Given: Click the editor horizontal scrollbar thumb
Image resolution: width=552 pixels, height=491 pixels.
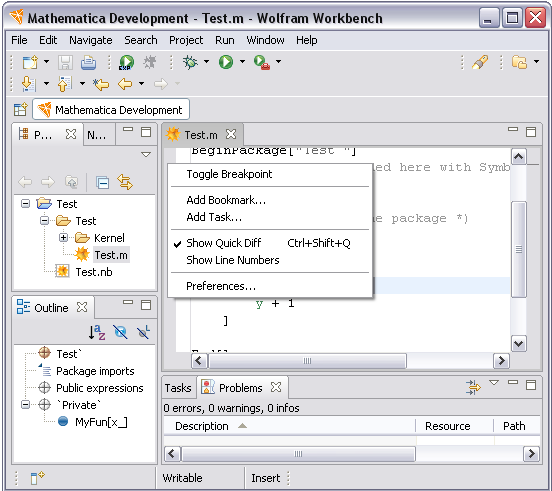Looking at the screenshot, I should (x=307, y=361).
